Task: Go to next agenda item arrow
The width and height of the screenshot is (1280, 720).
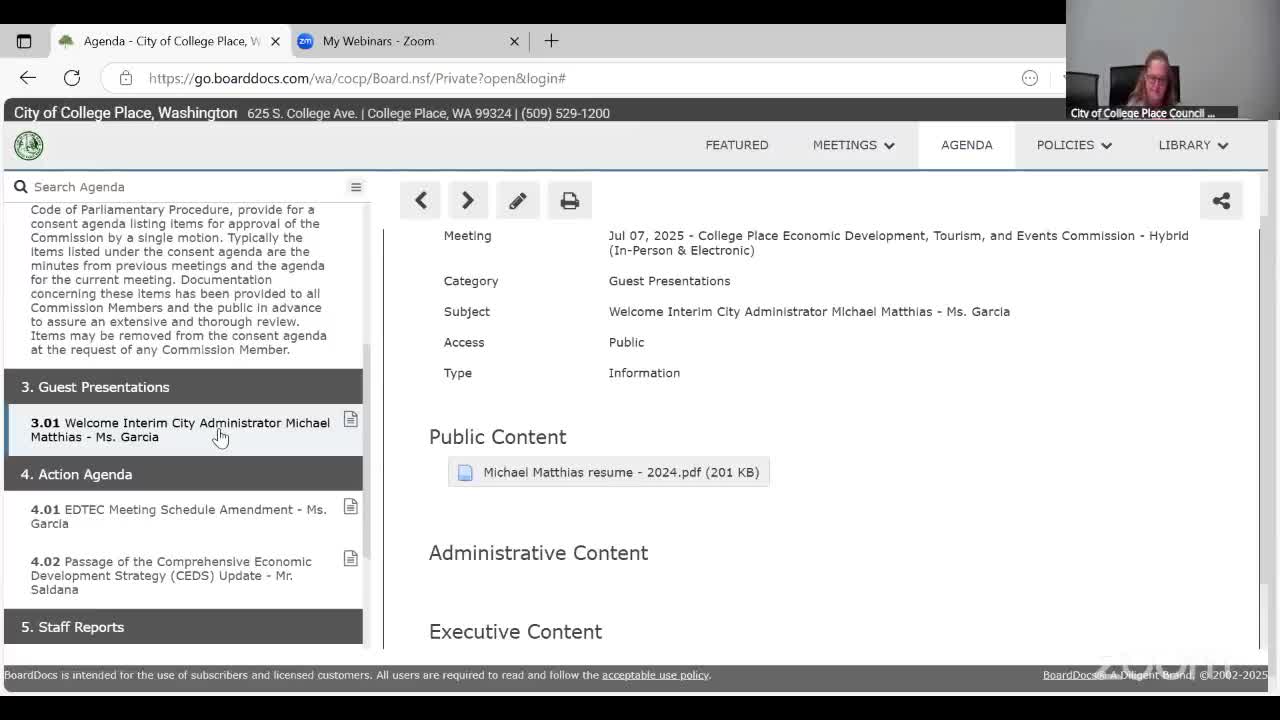Action: [x=467, y=200]
